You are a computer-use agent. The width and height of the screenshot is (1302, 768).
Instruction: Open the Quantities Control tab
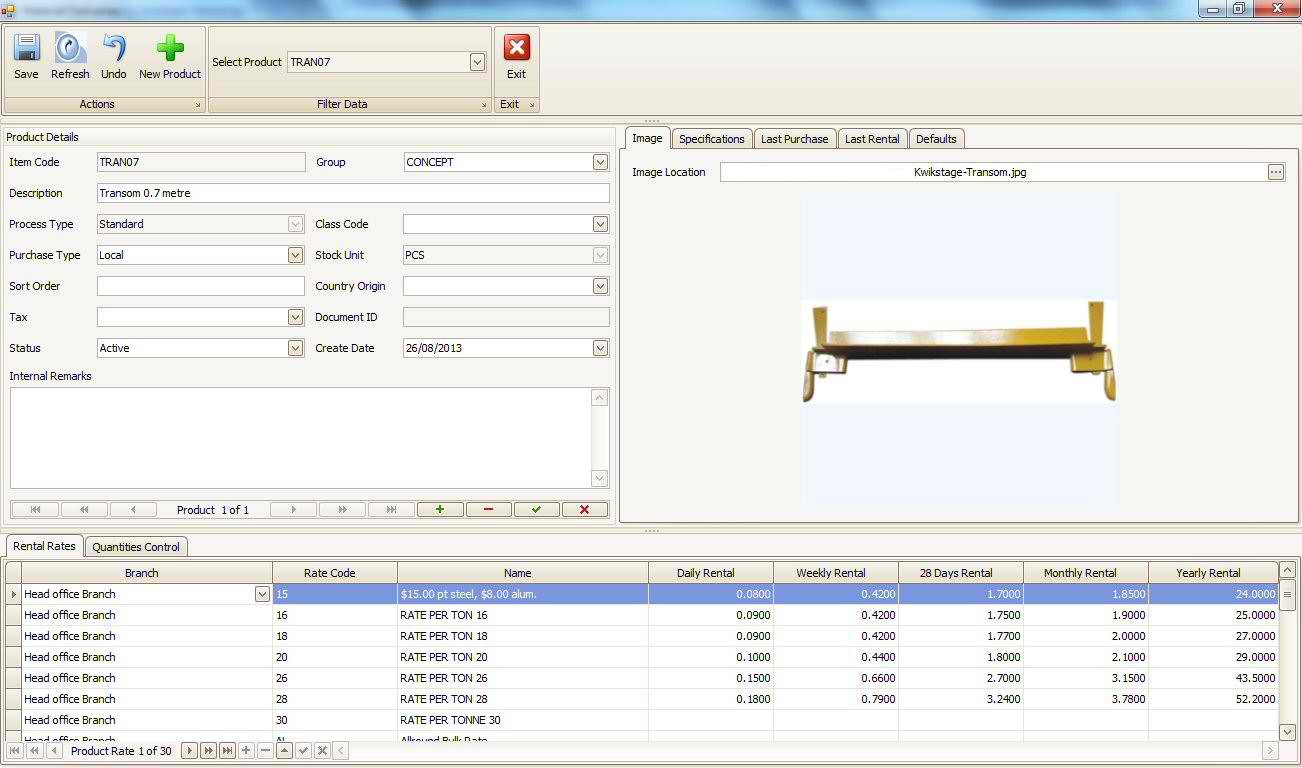tap(136, 547)
